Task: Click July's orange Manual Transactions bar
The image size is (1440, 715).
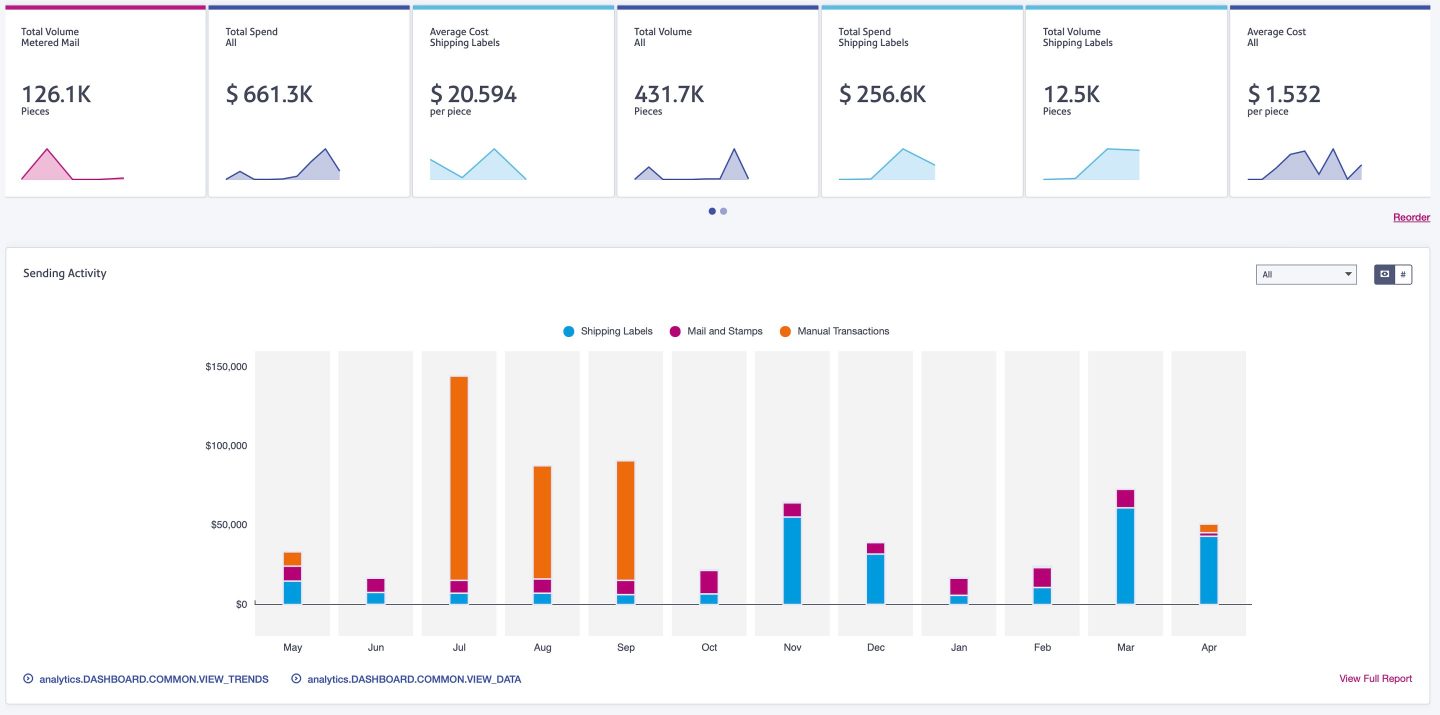Action: click(459, 478)
